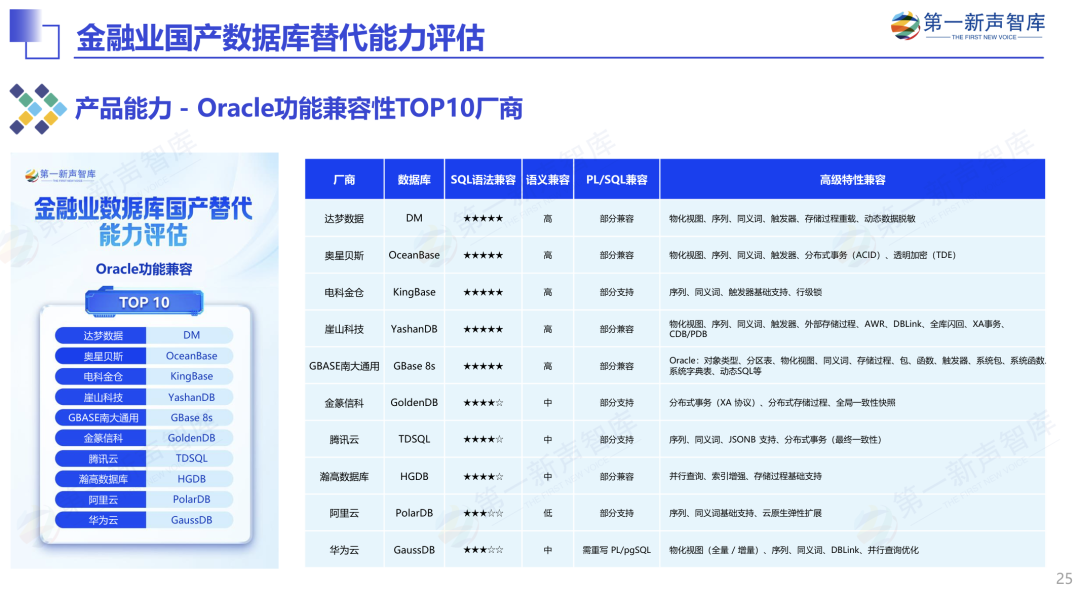Click 部分支持 cell in the 电科金仓 table row
The width and height of the screenshot is (1080, 591).
pos(616,292)
